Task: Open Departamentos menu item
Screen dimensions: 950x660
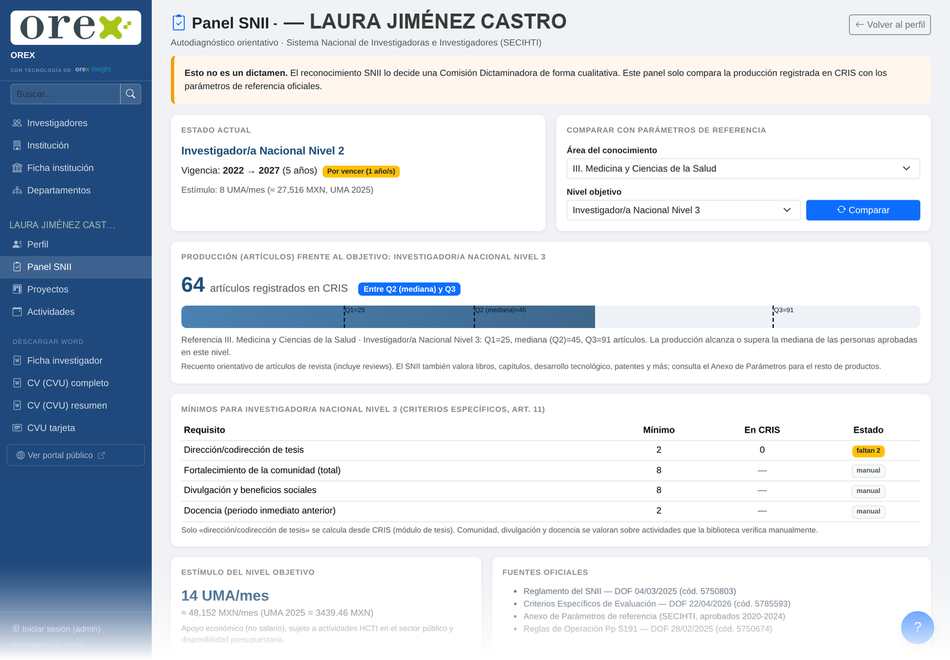Action: [76, 190]
